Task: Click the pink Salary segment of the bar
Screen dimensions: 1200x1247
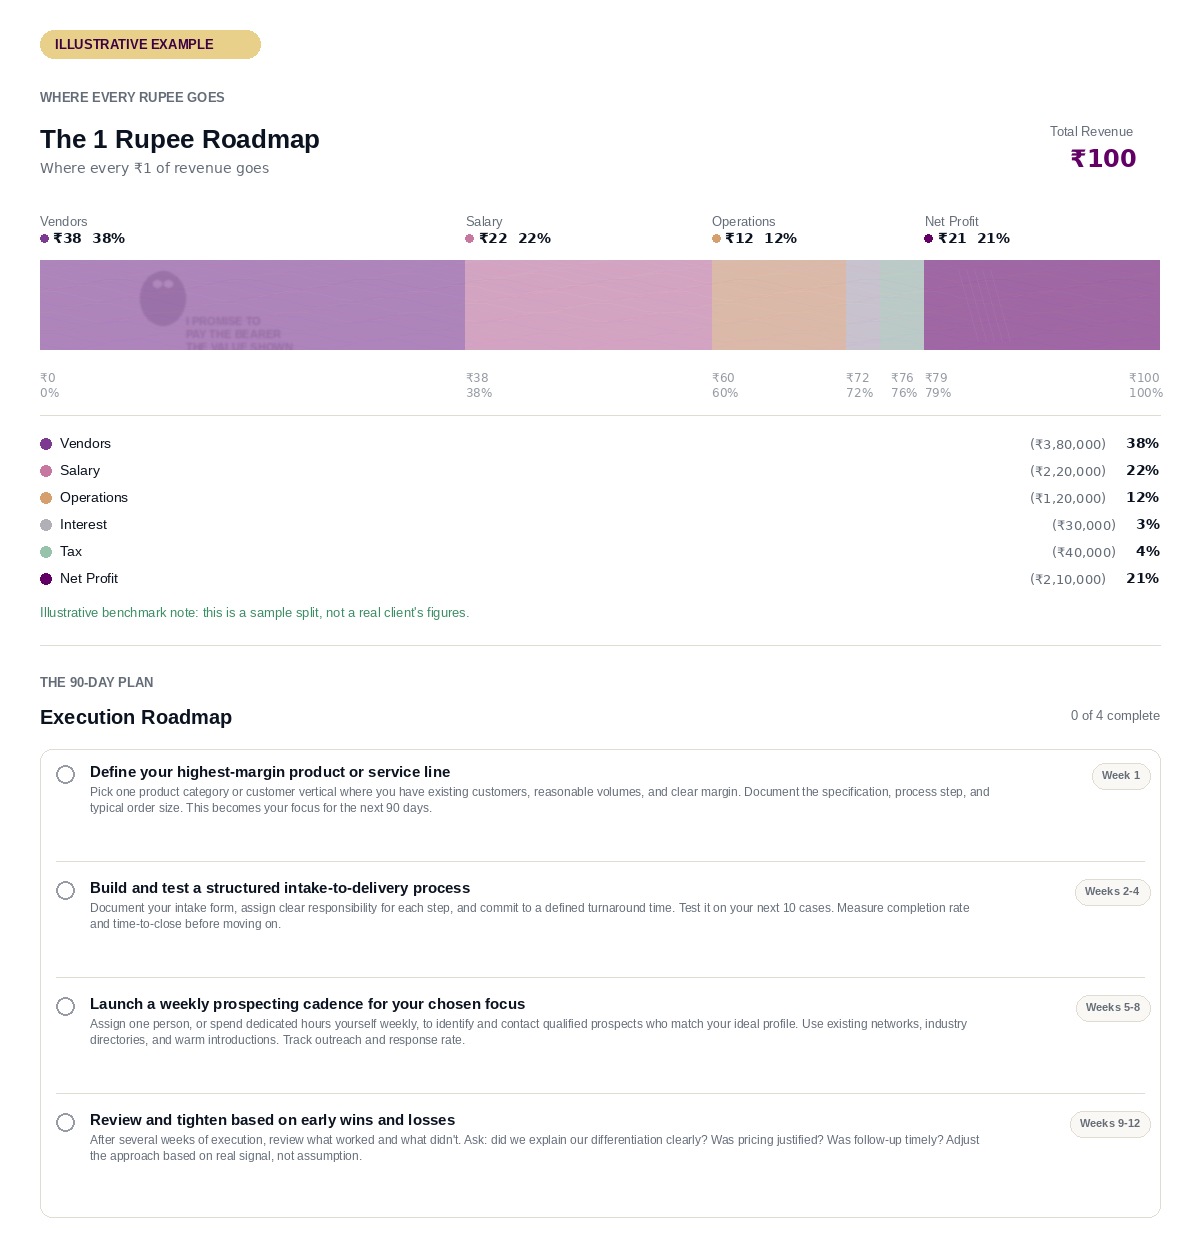Action: point(588,305)
